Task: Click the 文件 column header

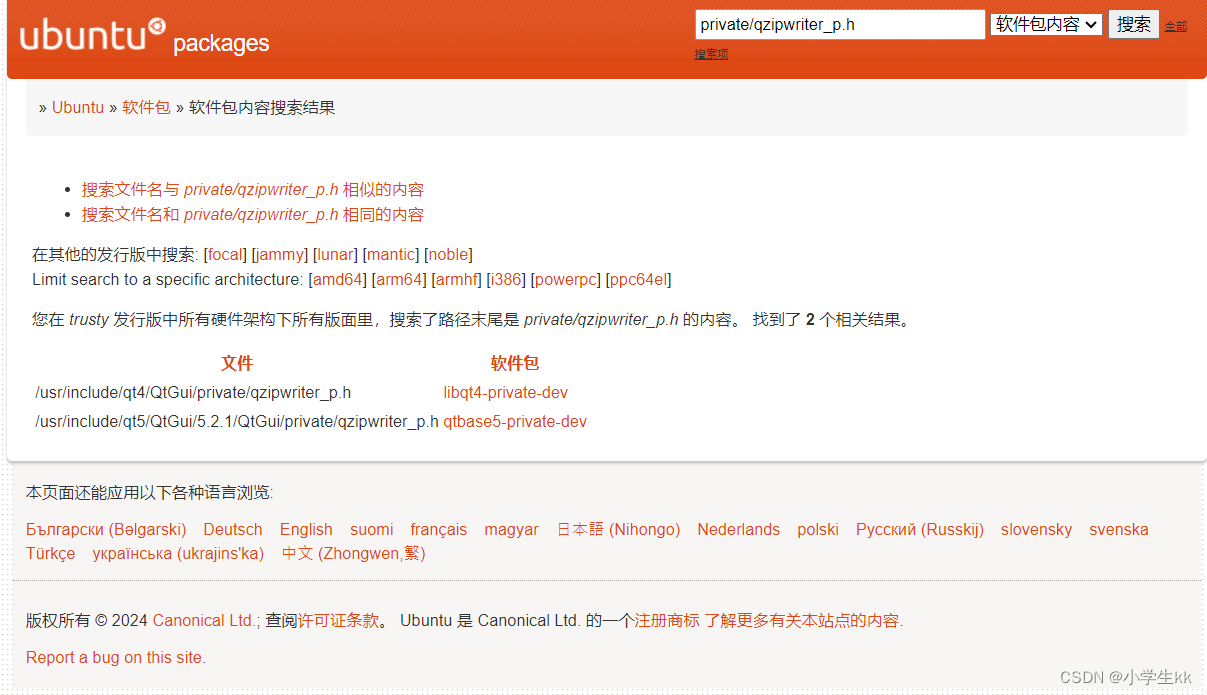Action: coord(237,363)
